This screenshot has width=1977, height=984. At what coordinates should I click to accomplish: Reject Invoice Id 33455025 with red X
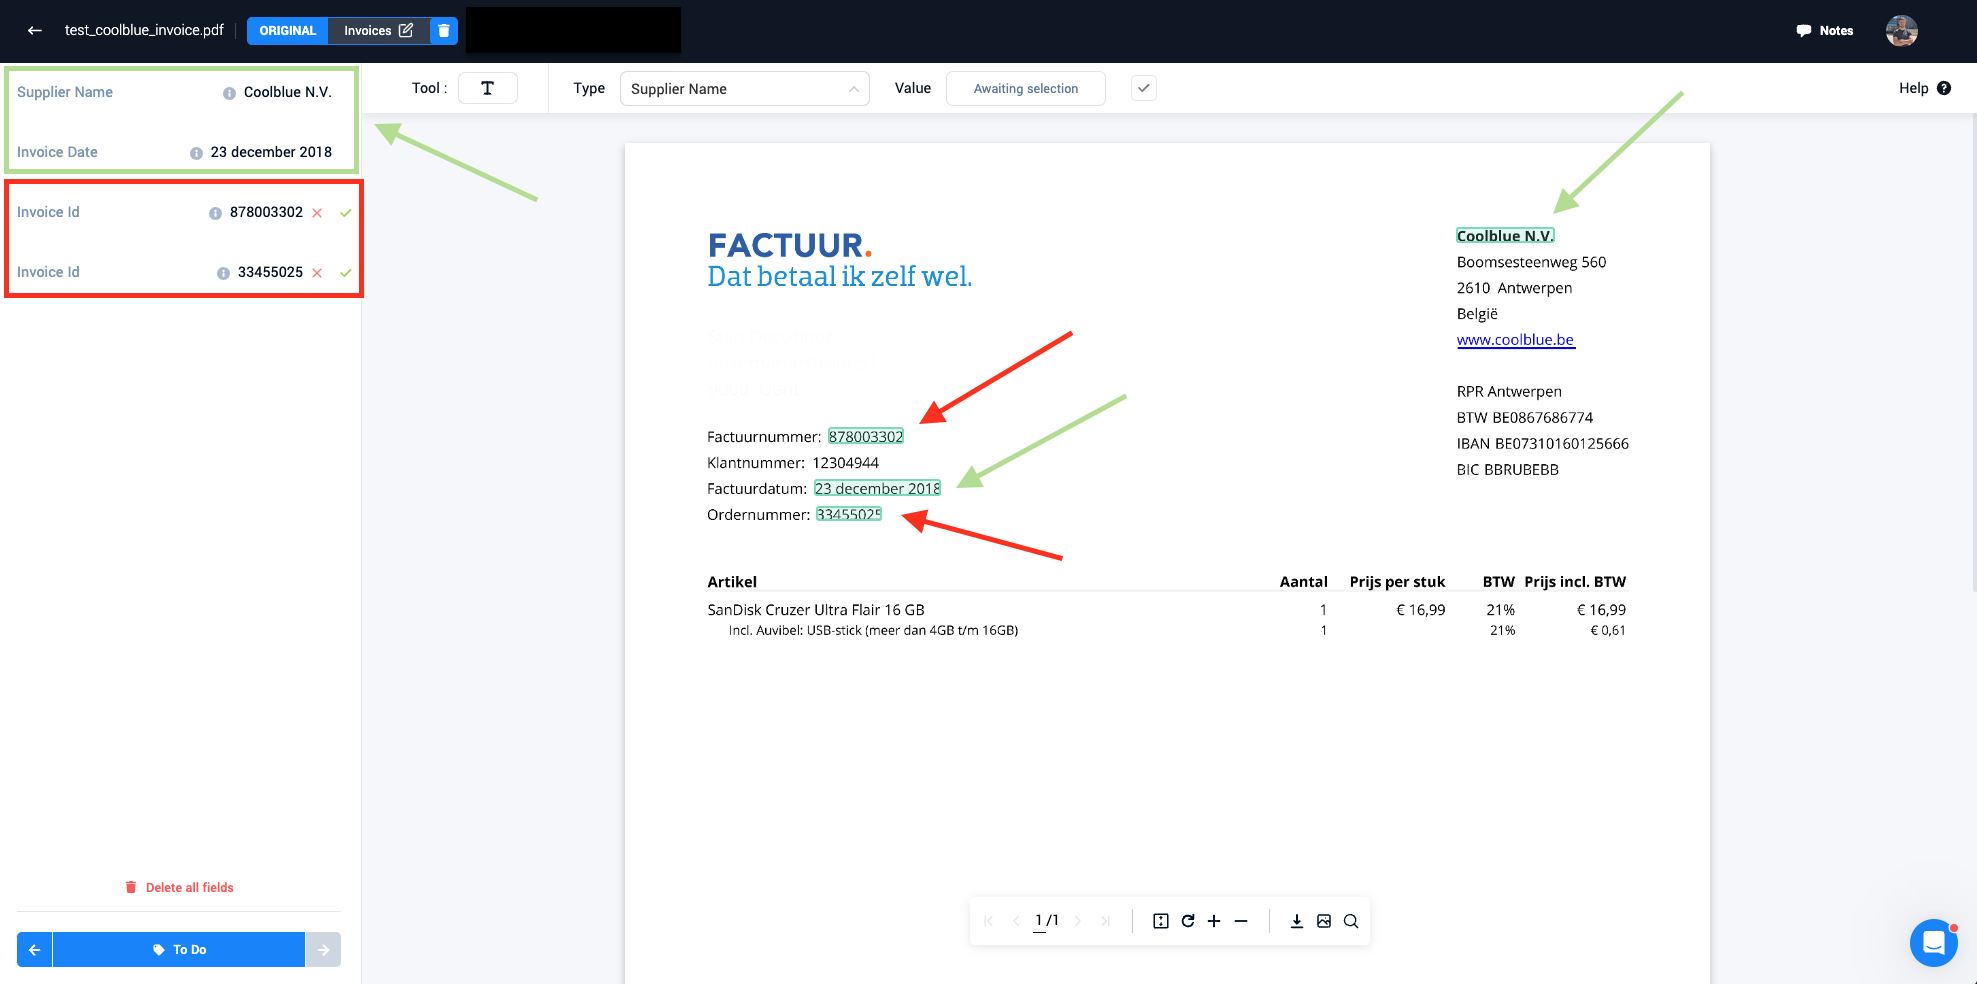pyautogui.click(x=317, y=273)
